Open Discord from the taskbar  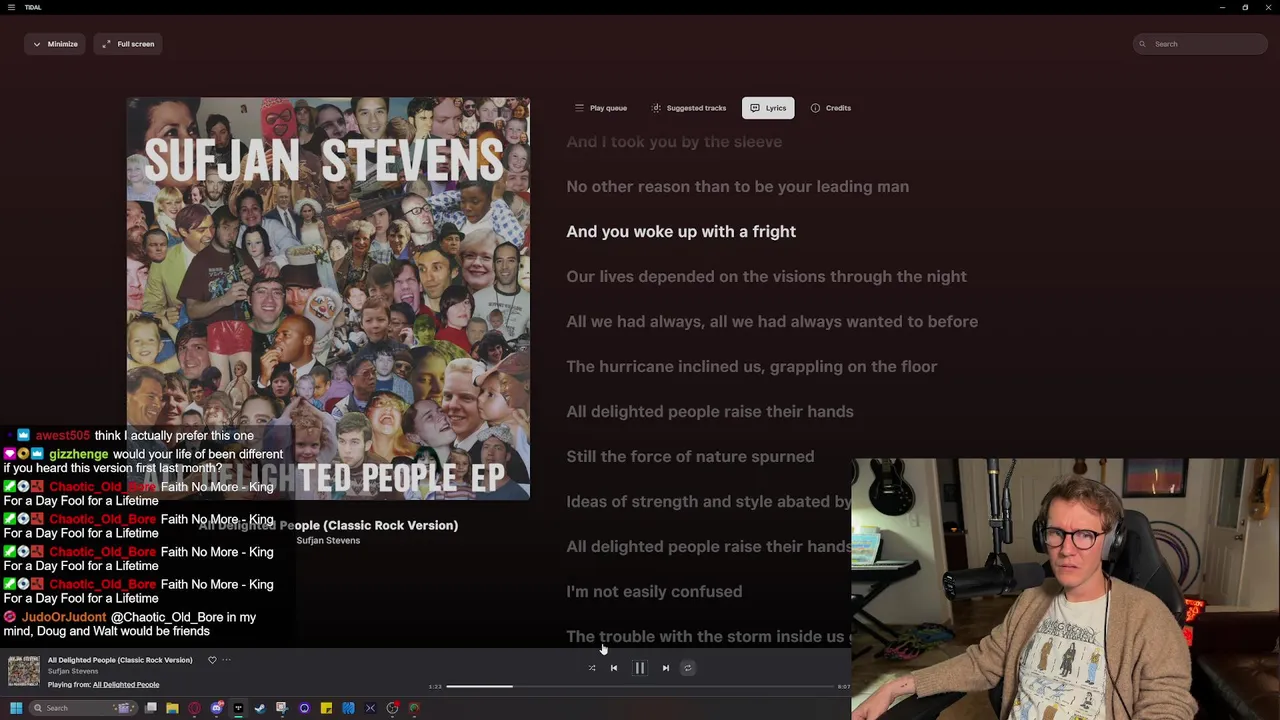click(x=217, y=708)
